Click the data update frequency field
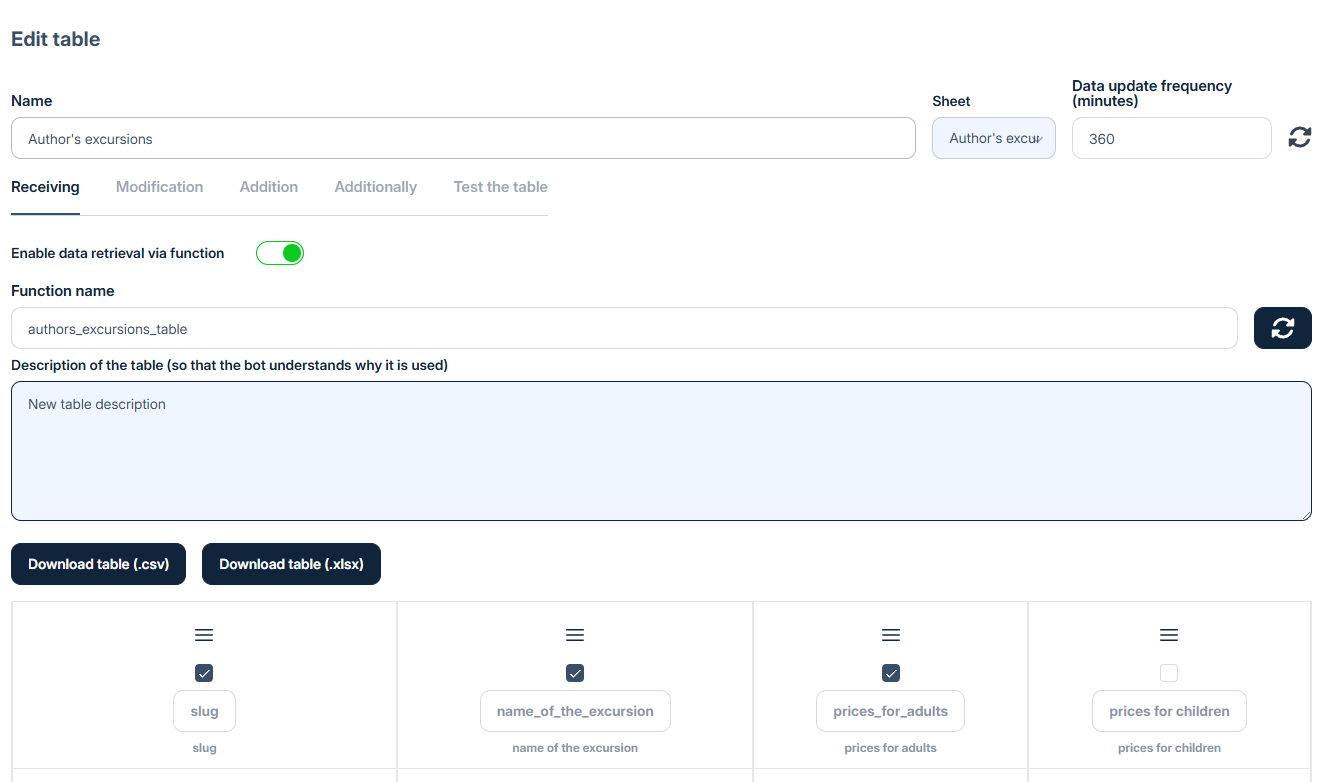1322x782 pixels. 1171,138
